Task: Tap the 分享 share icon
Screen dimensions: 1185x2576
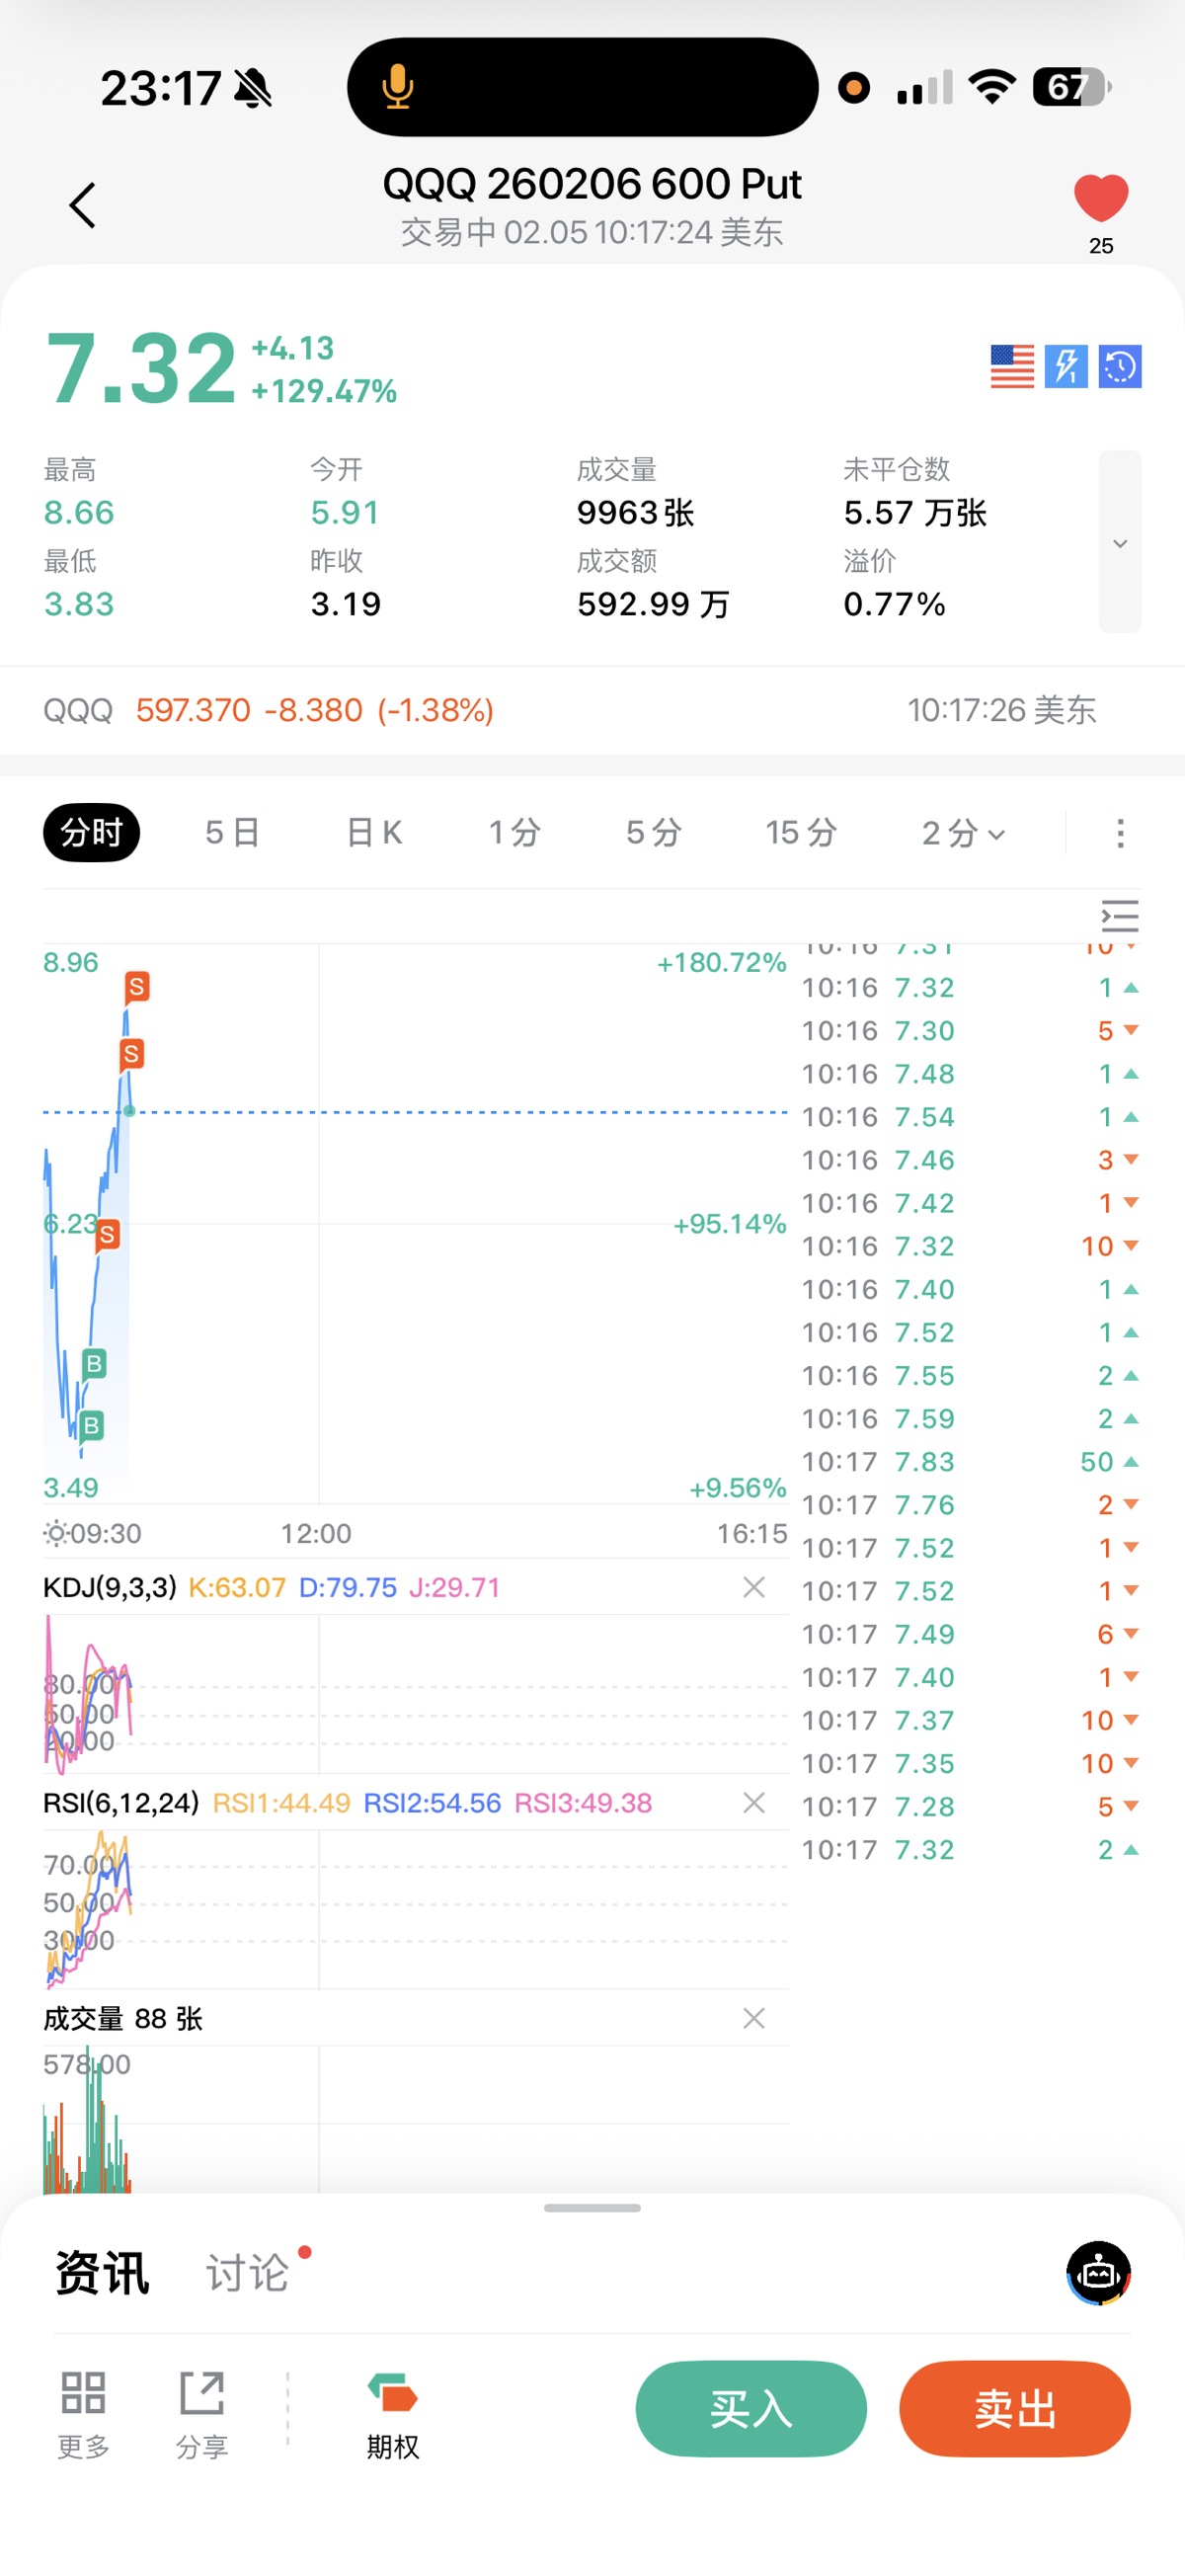Action: (x=202, y=2410)
